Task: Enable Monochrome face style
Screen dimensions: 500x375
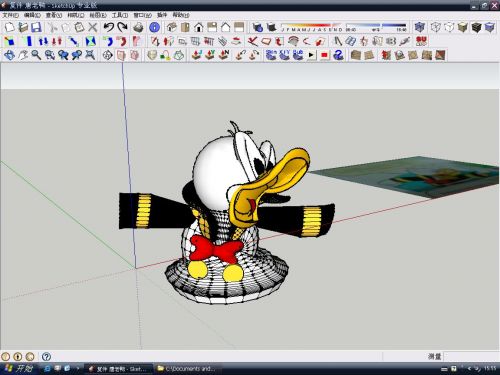Action: (x=490, y=27)
